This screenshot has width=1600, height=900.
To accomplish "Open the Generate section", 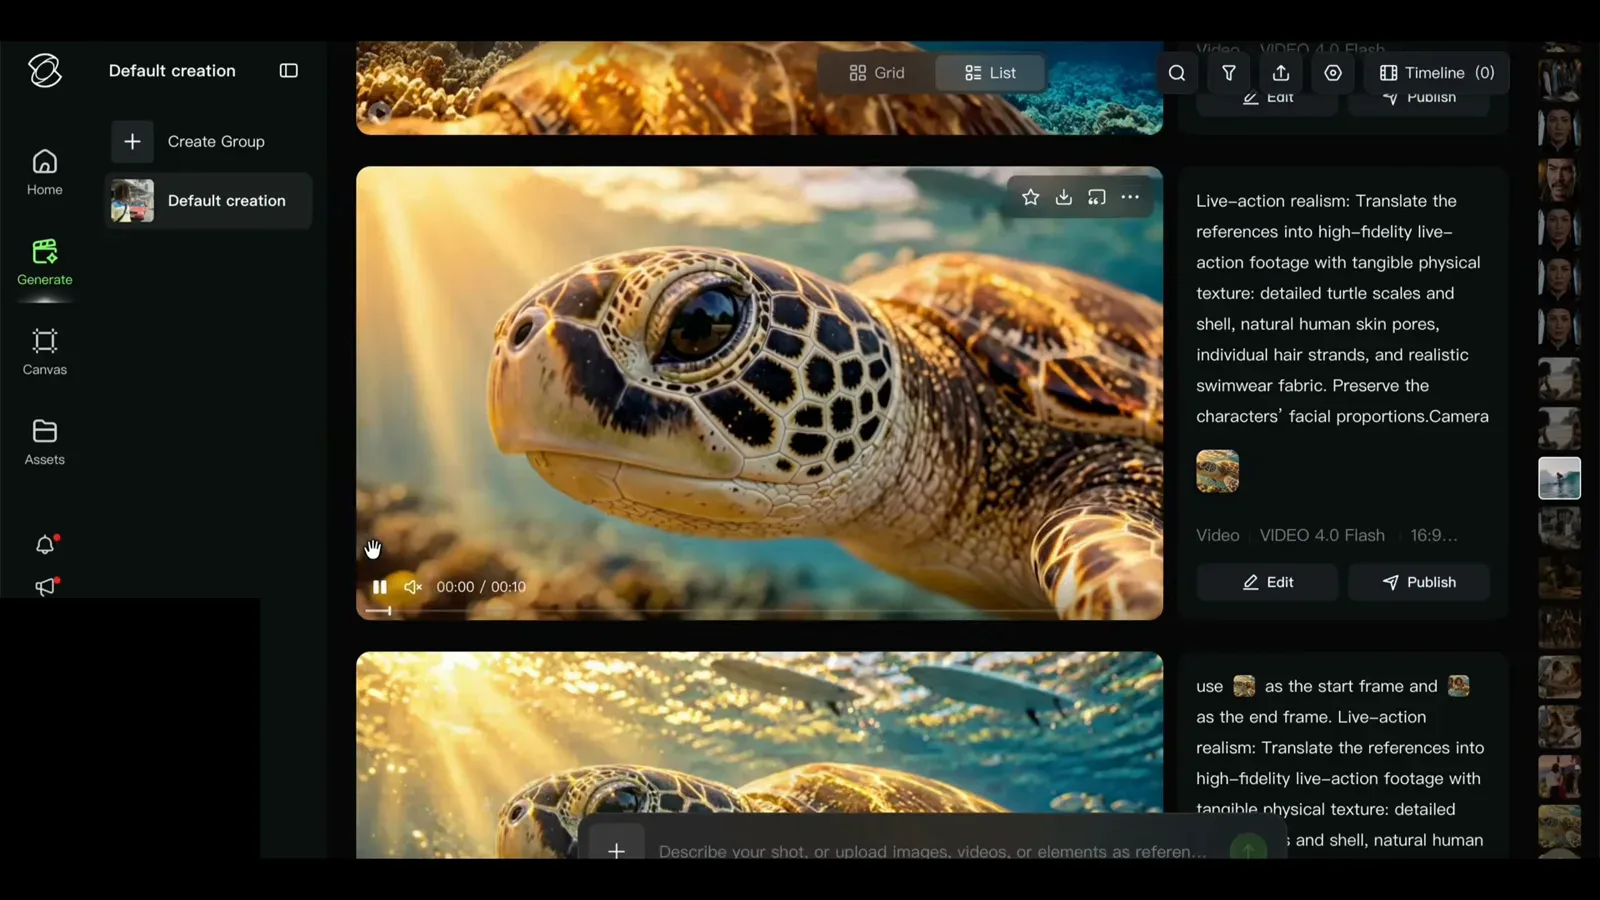I will tap(44, 262).
